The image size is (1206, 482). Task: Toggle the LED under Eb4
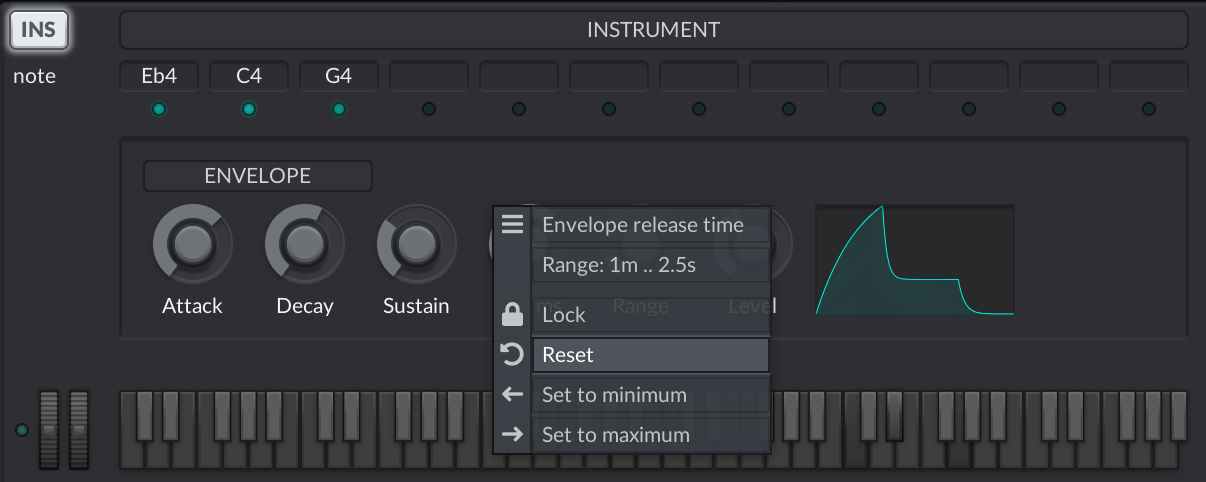tap(159, 109)
